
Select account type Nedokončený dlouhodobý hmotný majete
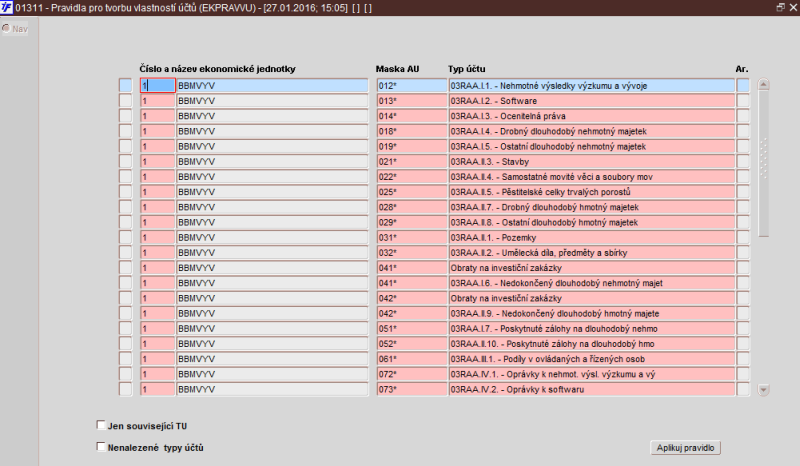coord(592,313)
